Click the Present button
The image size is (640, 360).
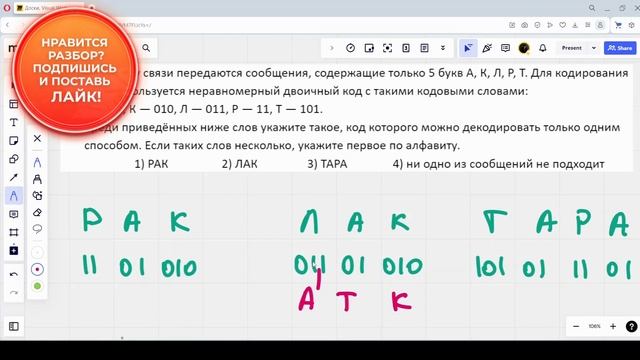click(571, 48)
